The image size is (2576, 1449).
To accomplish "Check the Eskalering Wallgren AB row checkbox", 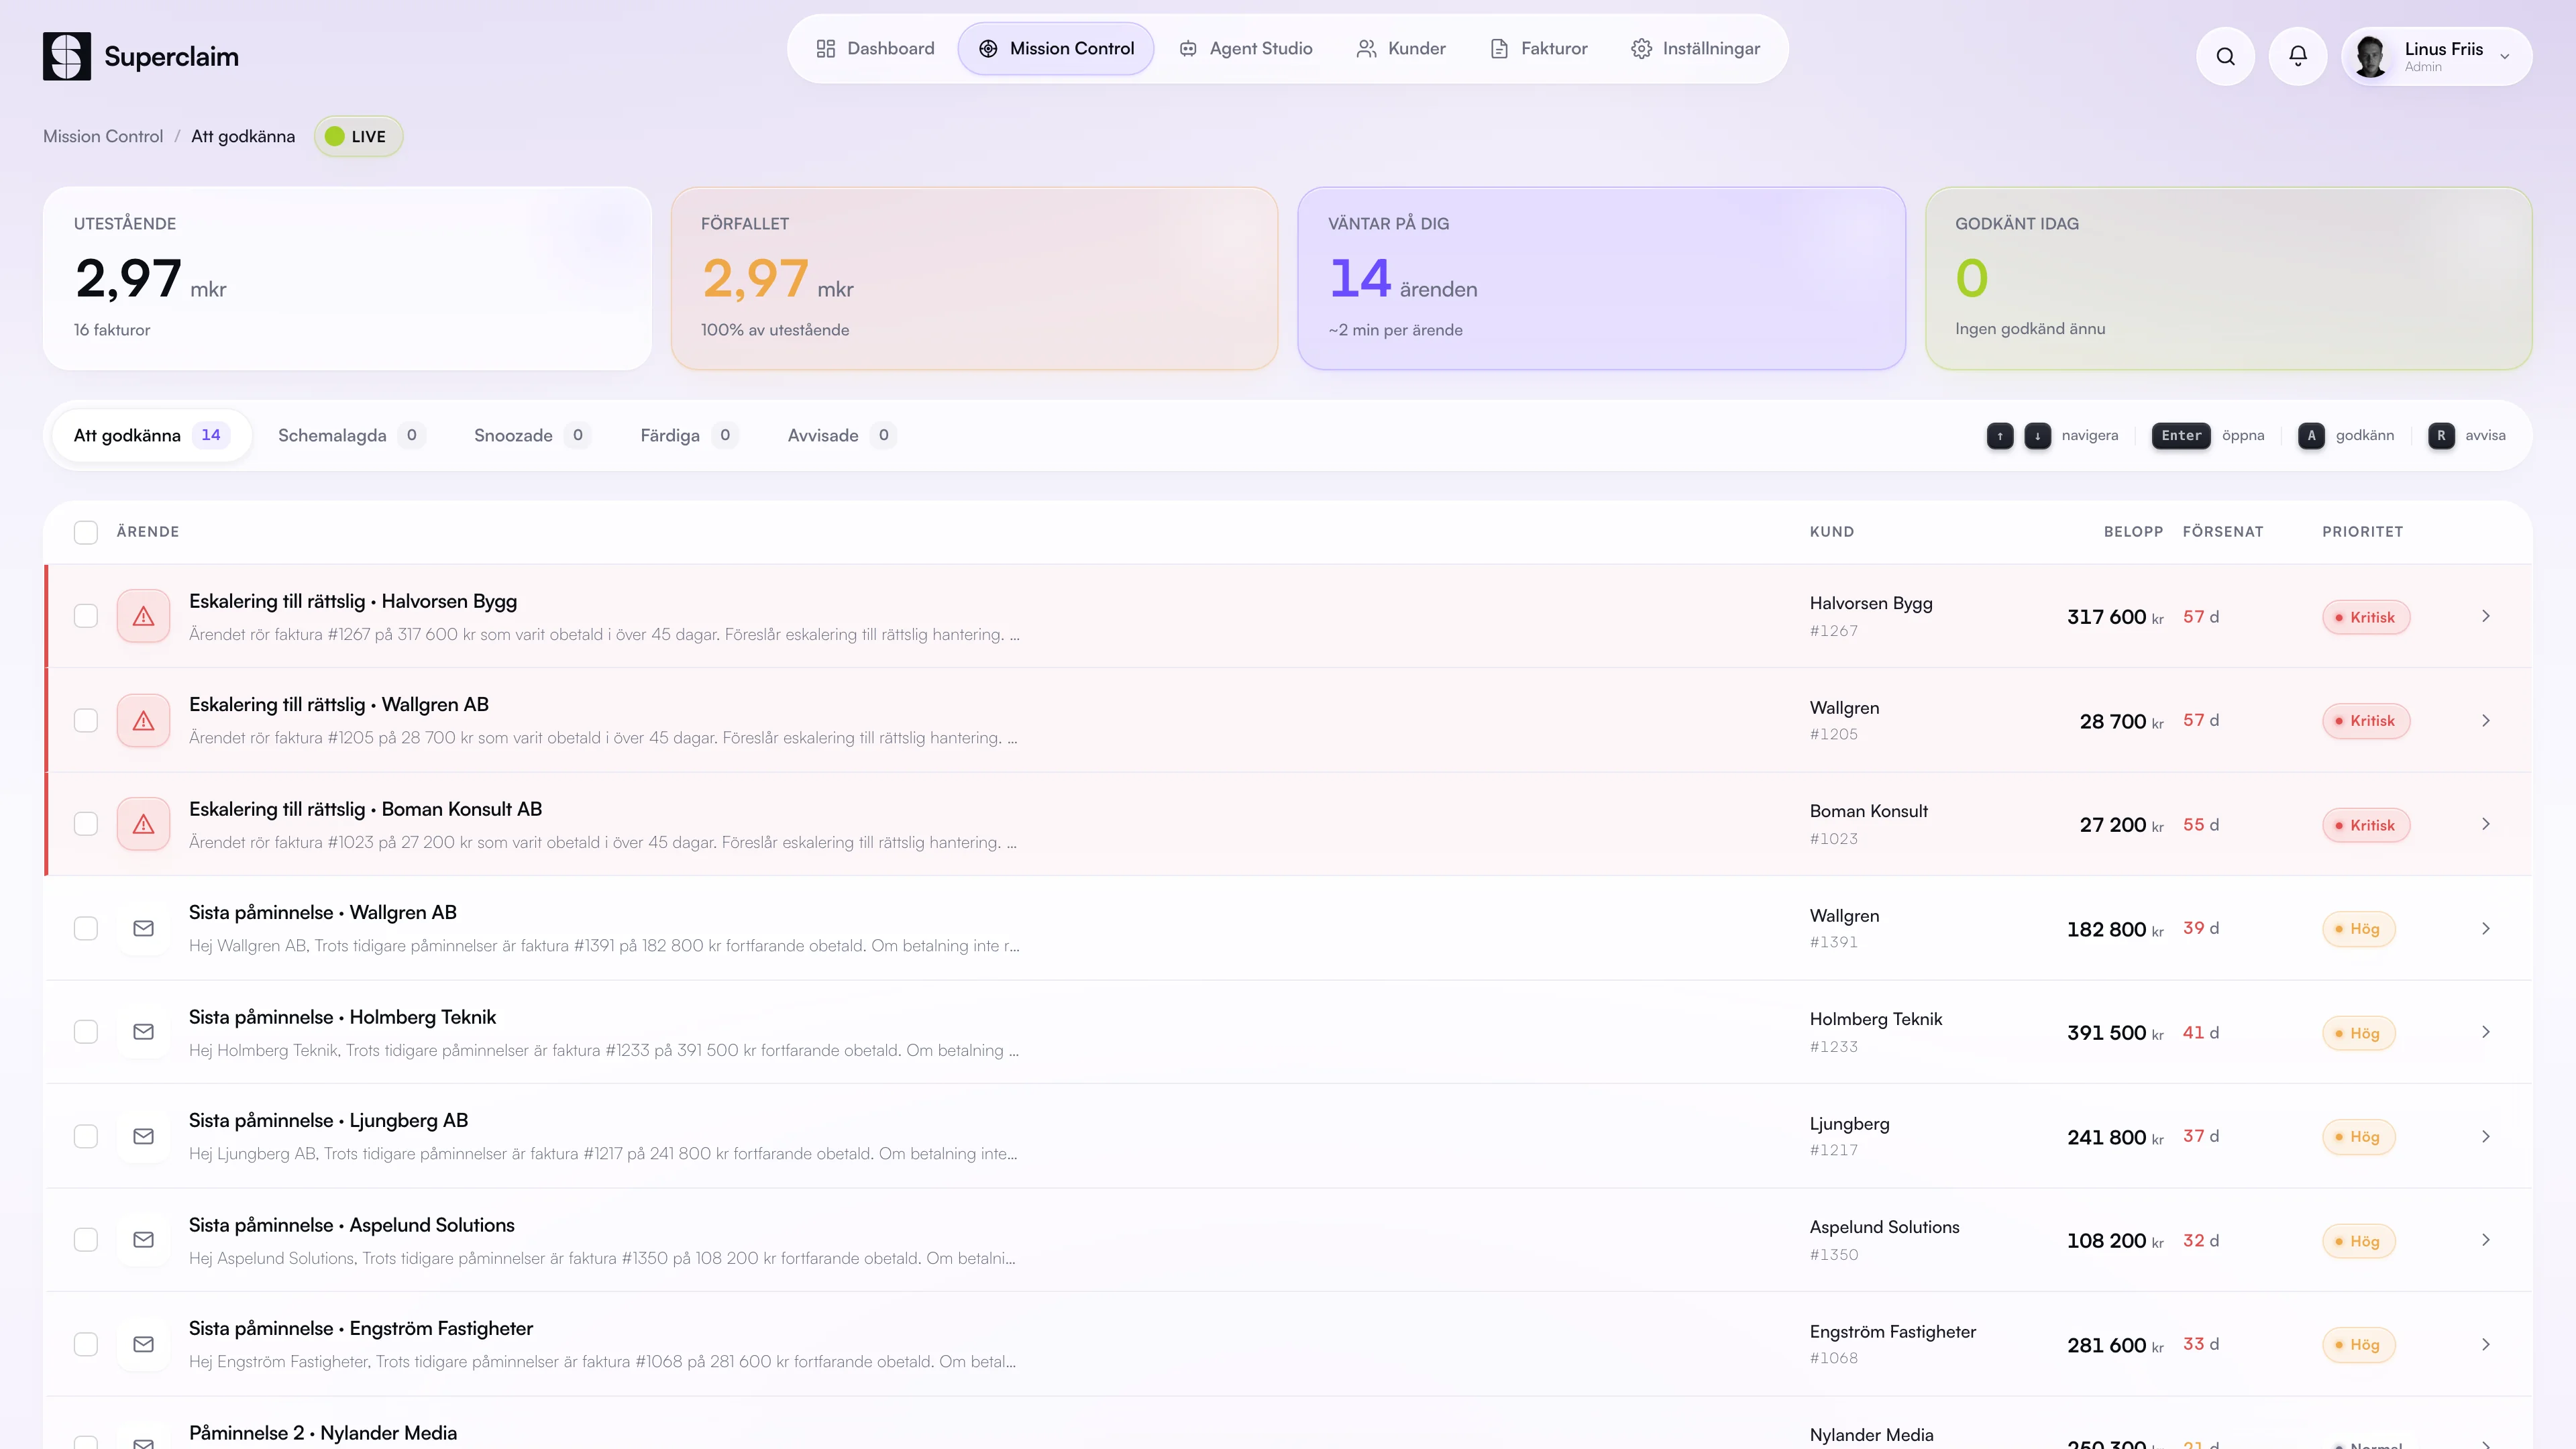I will click(86, 720).
